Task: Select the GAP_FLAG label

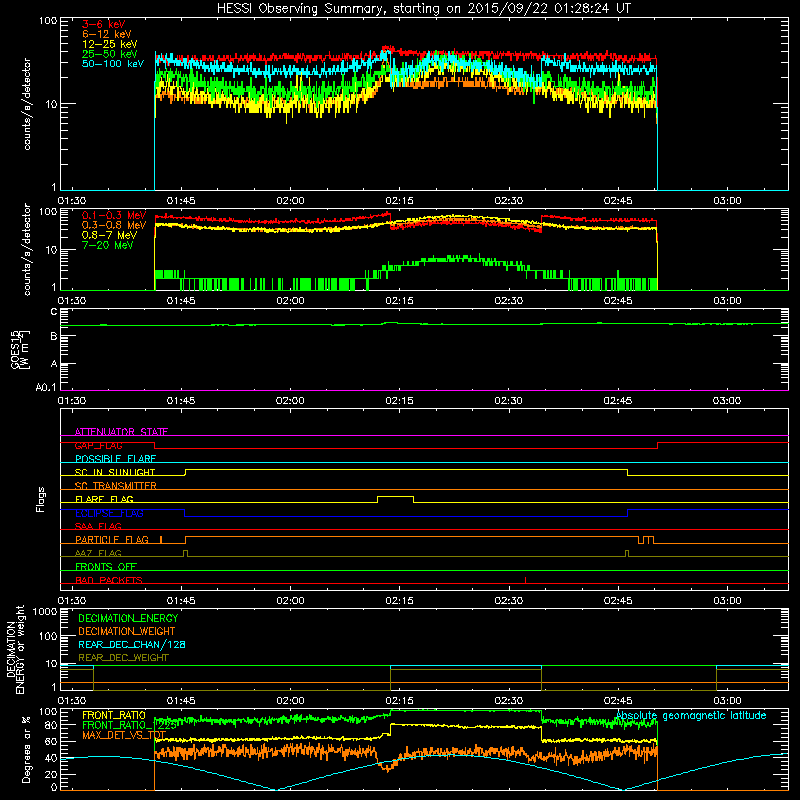Action: pyautogui.click(x=98, y=445)
